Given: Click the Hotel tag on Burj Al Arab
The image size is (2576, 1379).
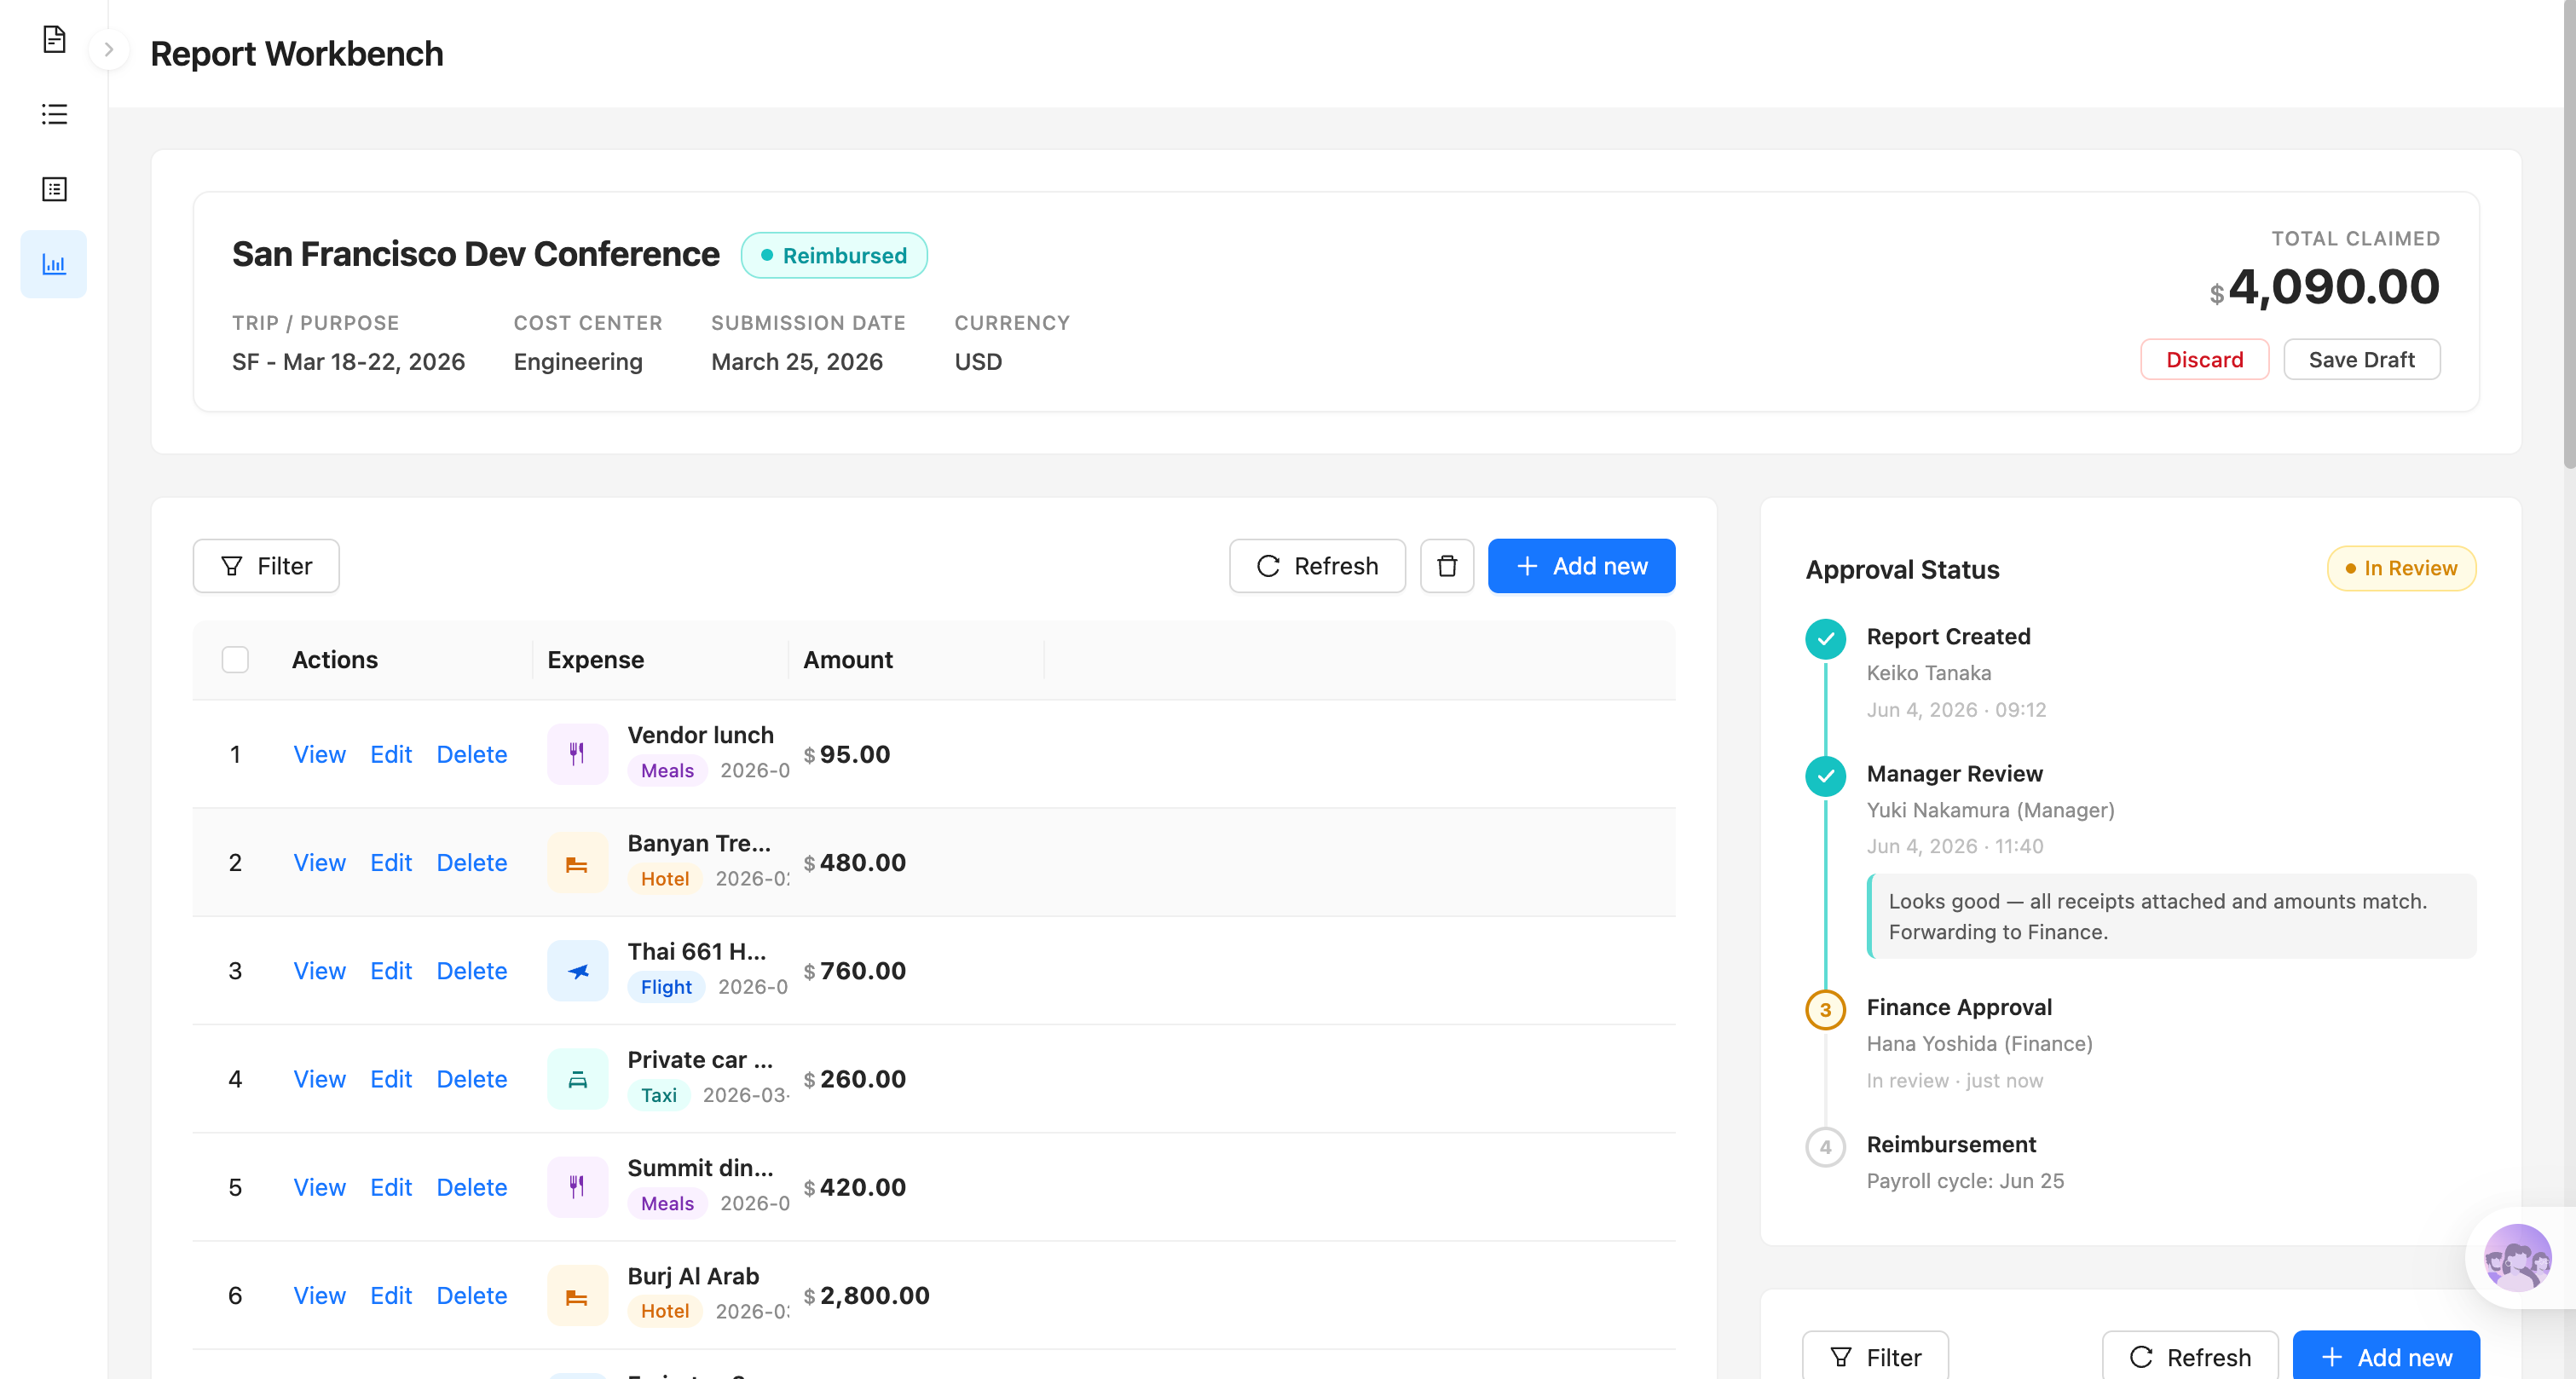Looking at the screenshot, I should (x=665, y=1311).
